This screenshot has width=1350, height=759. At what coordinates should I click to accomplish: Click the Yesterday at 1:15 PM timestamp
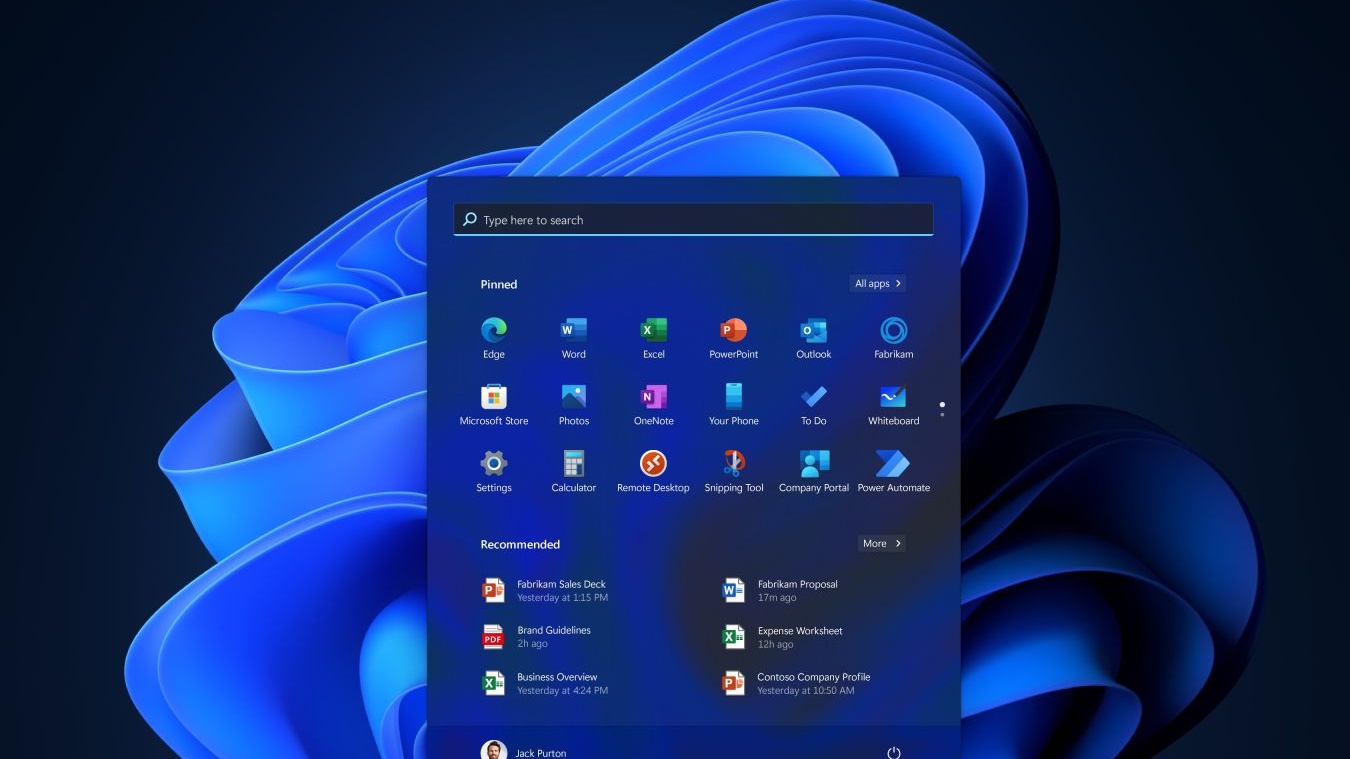(562, 598)
